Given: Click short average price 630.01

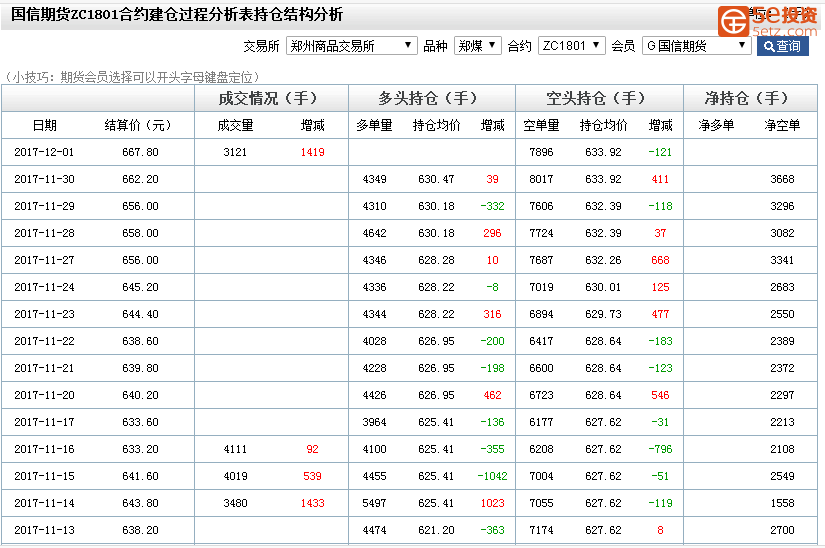Looking at the screenshot, I should pos(603,287).
